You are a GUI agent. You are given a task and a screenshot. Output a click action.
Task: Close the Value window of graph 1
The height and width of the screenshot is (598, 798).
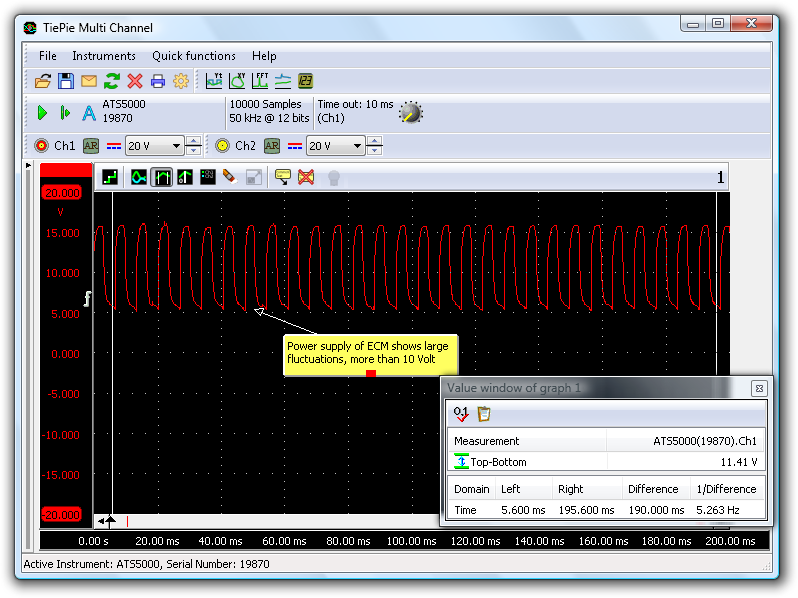(759, 388)
